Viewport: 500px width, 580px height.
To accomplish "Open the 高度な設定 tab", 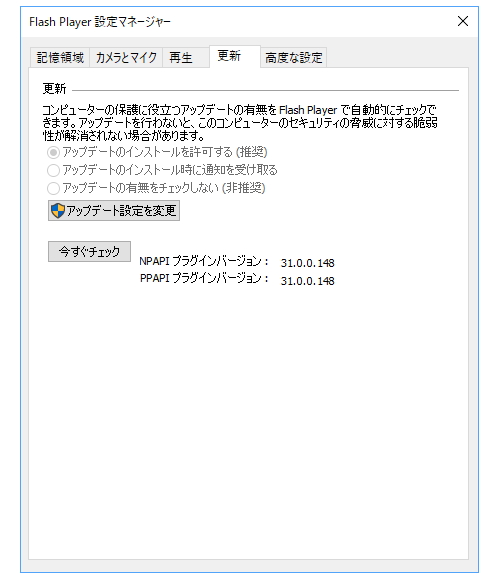I will point(294,58).
